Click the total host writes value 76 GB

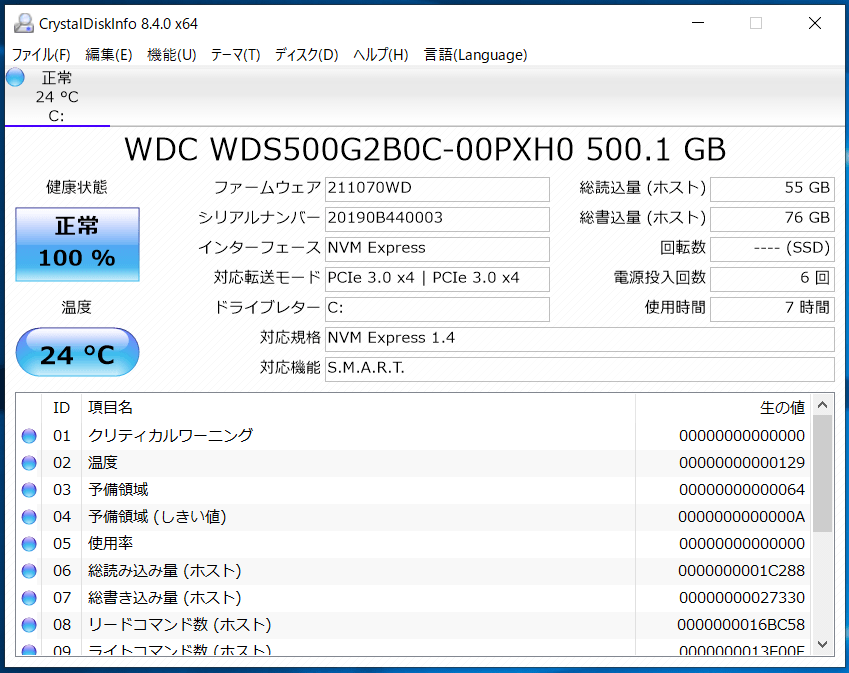pos(772,219)
